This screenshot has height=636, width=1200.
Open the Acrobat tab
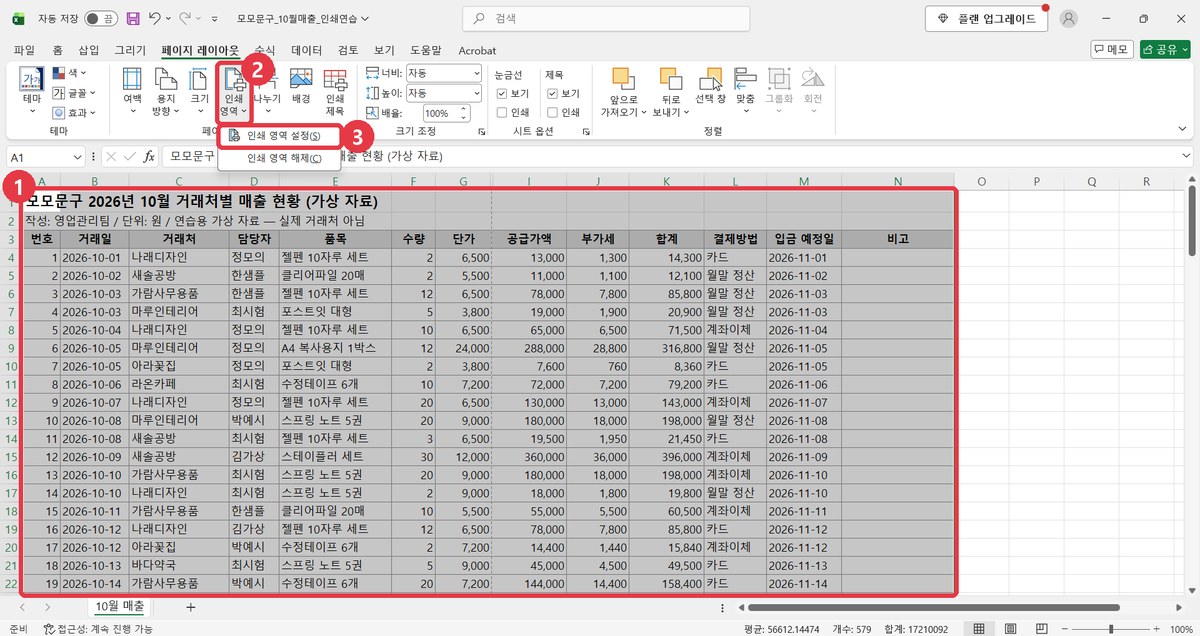point(477,50)
